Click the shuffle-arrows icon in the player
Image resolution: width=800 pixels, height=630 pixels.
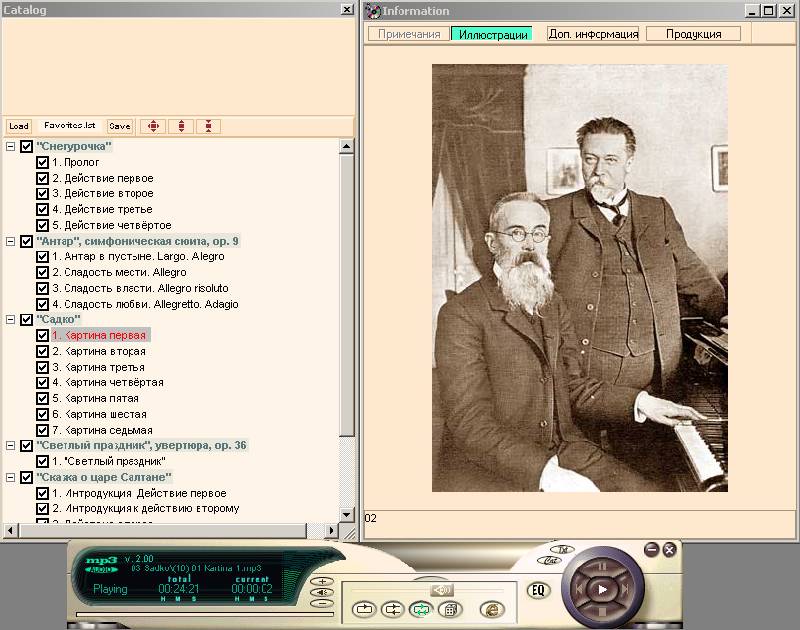(392, 609)
